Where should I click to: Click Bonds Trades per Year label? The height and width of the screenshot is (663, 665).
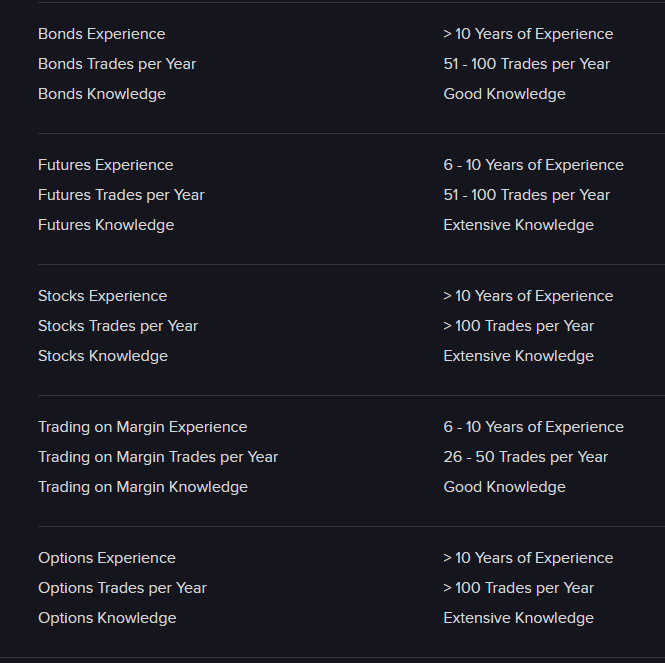(117, 64)
